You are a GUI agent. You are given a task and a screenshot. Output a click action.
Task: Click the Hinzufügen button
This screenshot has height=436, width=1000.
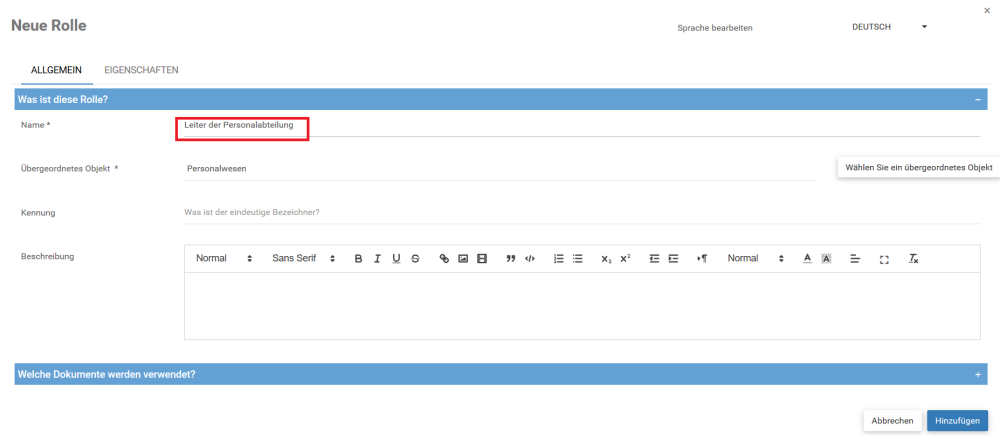point(957,421)
